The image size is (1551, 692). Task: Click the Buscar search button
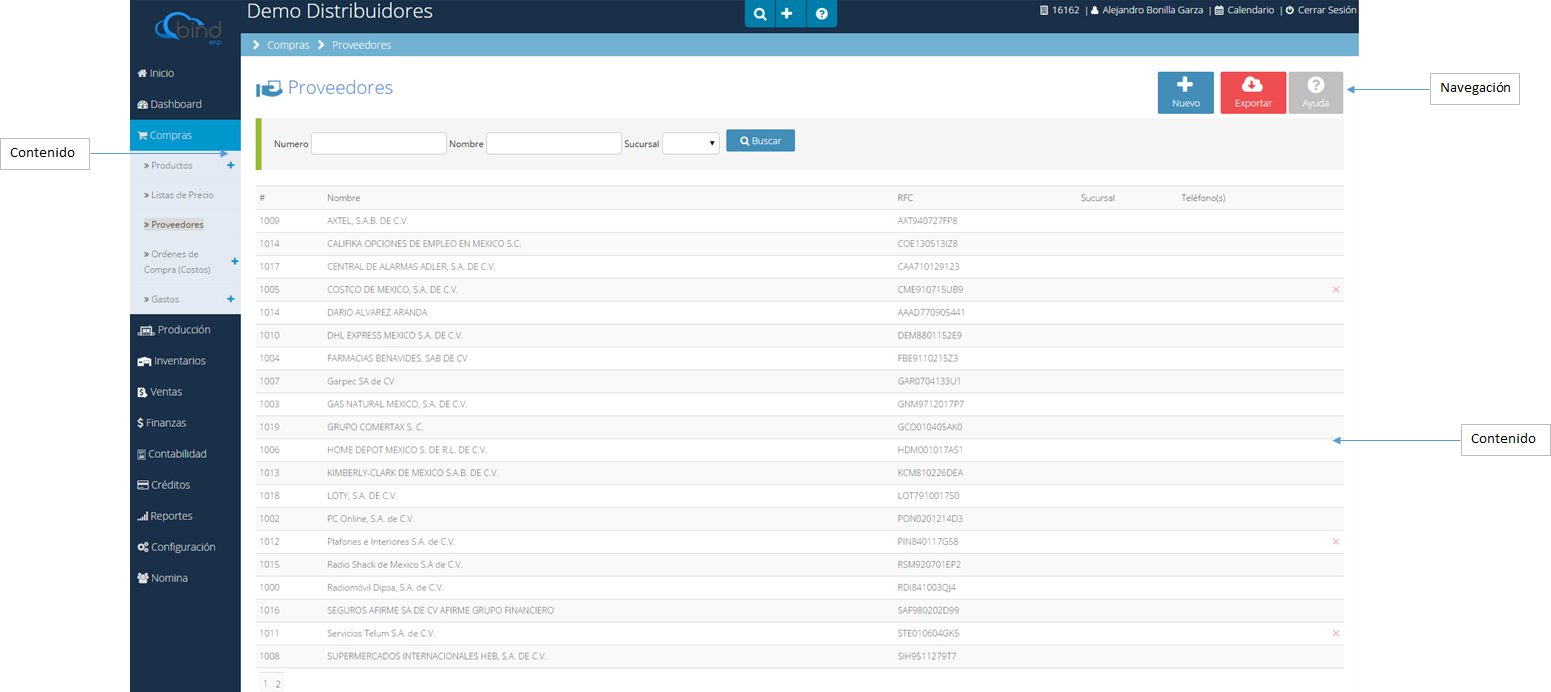[x=761, y=141]
